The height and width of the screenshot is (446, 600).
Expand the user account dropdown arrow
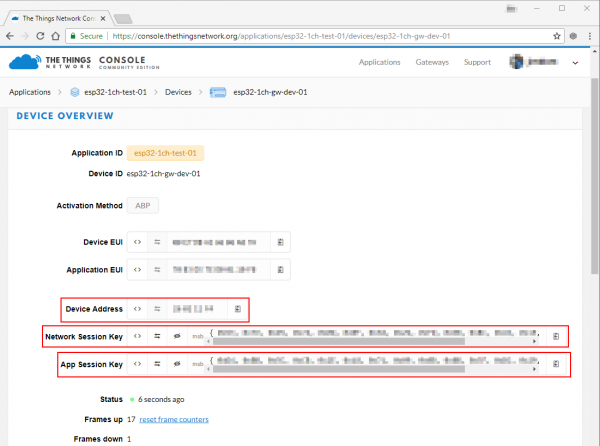[575, 63]
